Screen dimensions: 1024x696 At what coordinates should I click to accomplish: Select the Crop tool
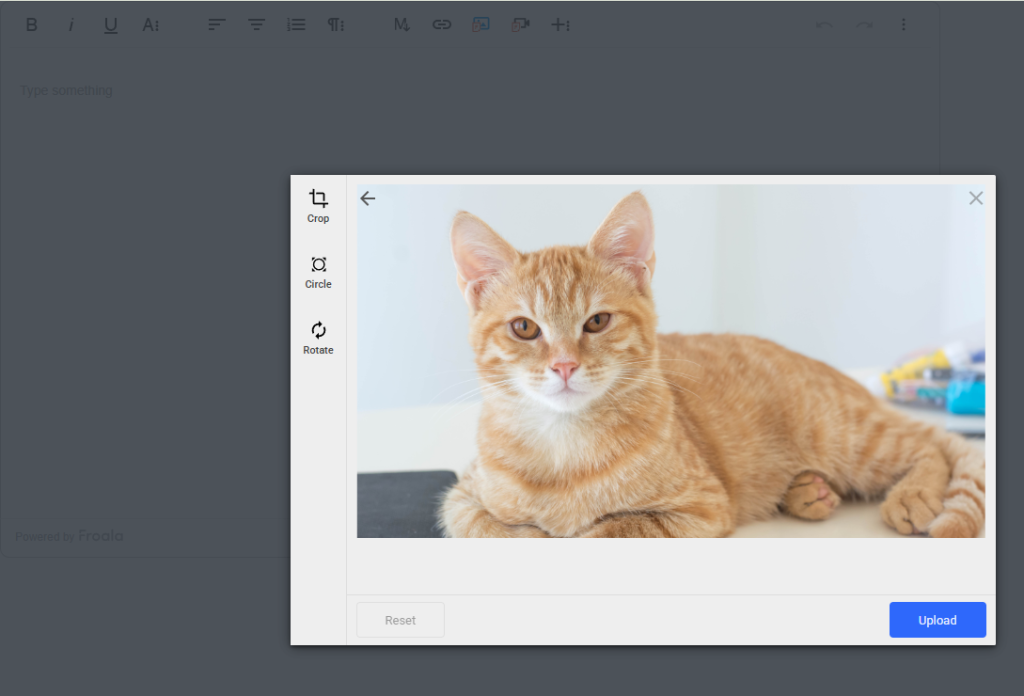coord(318,205)
